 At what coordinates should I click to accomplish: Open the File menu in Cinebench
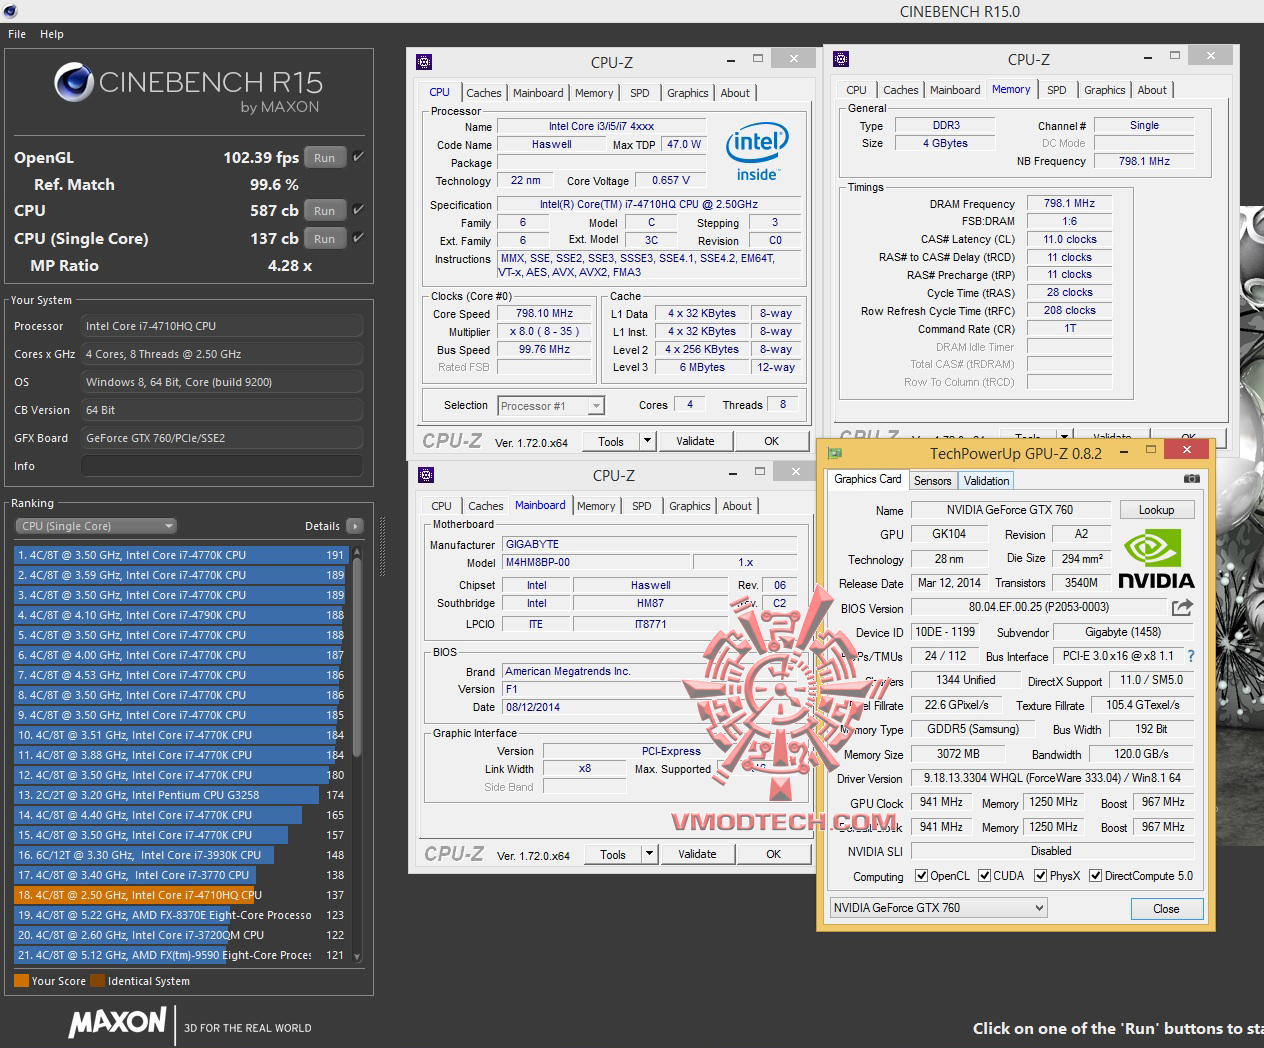click(17, 34)
